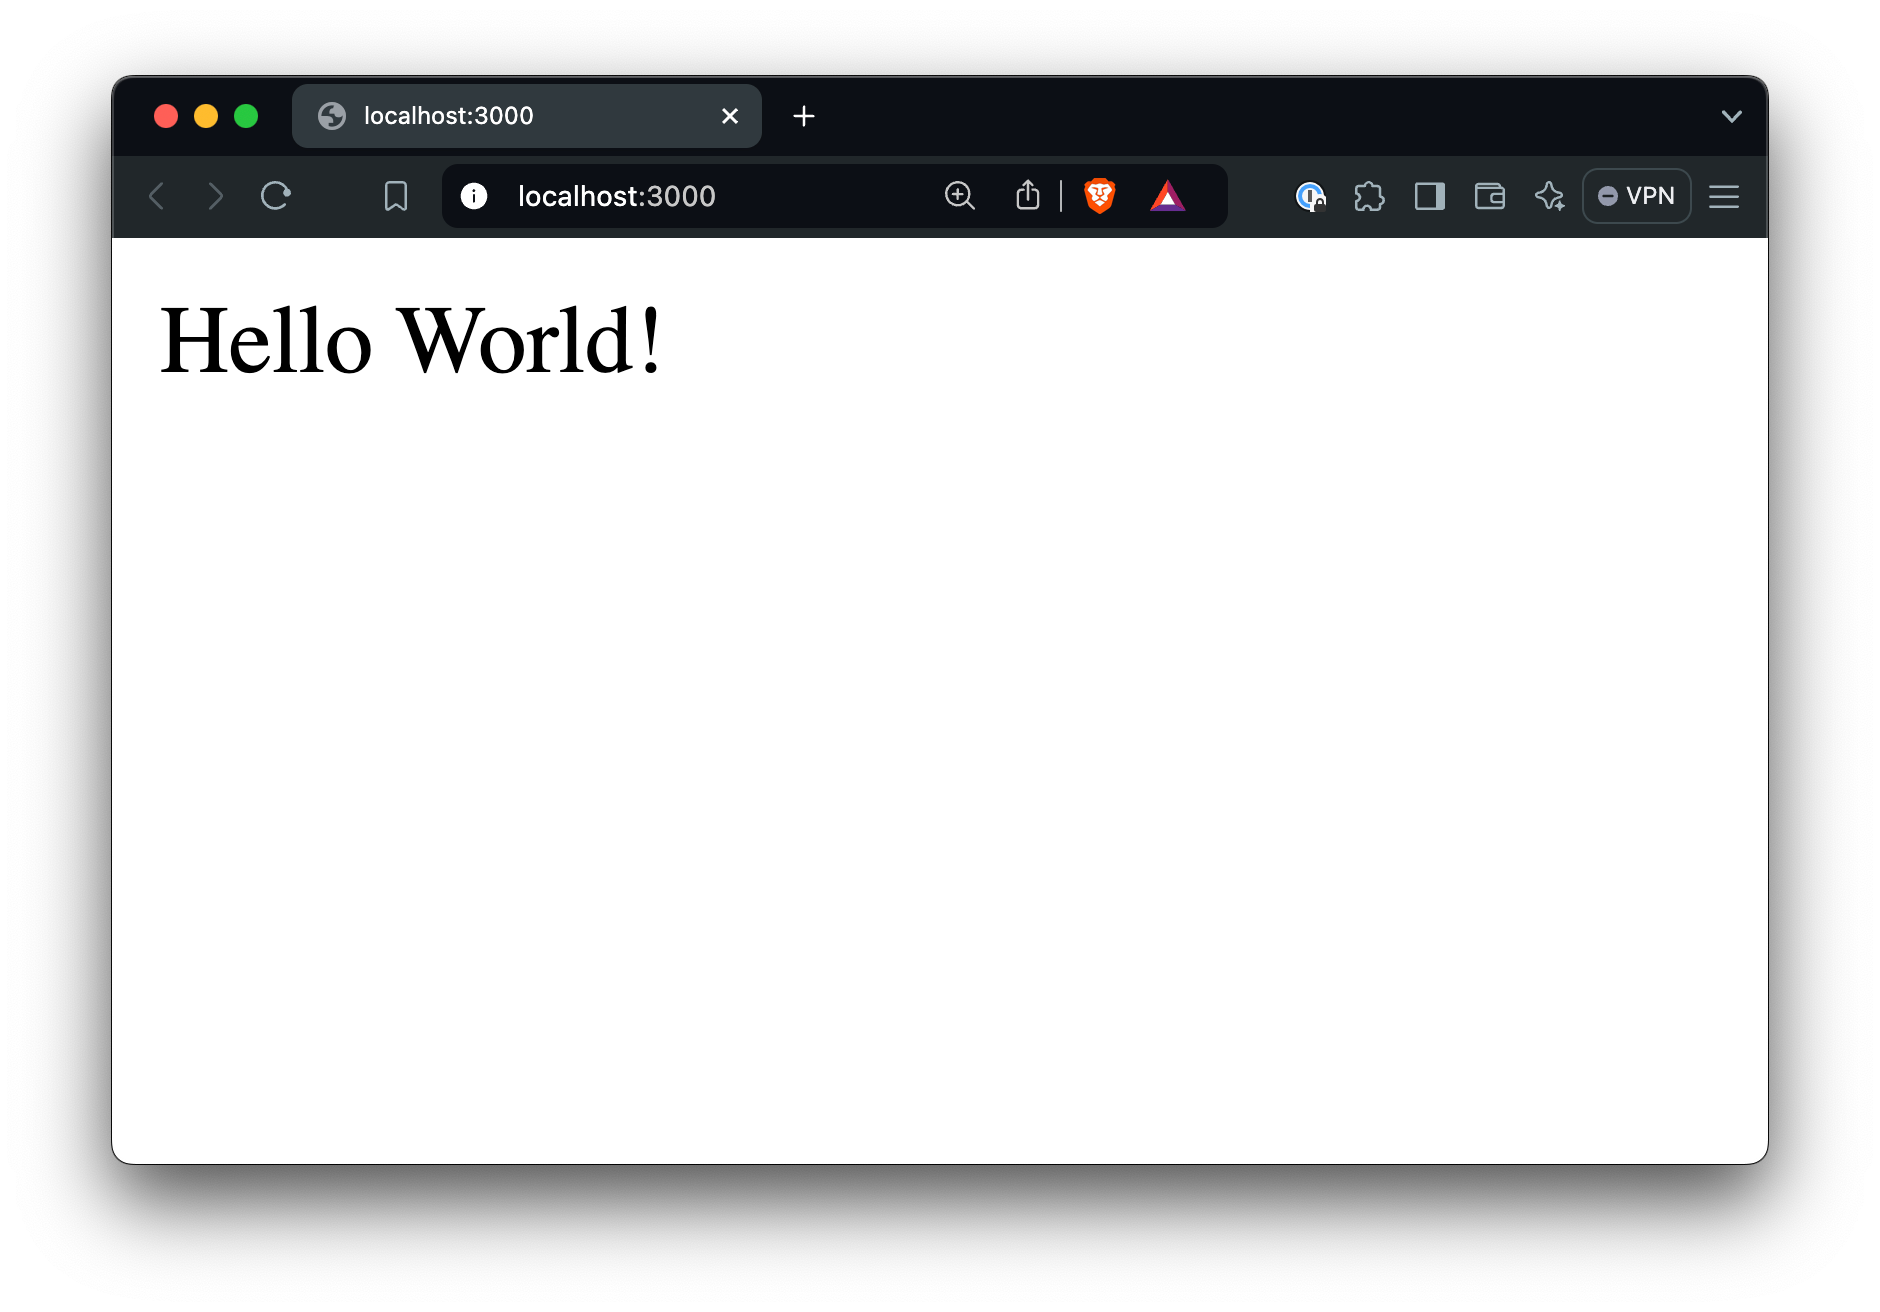Click the Hello World heading text
The width and height of the screenshot is (1880, 1312).
(x=412, y=341)
